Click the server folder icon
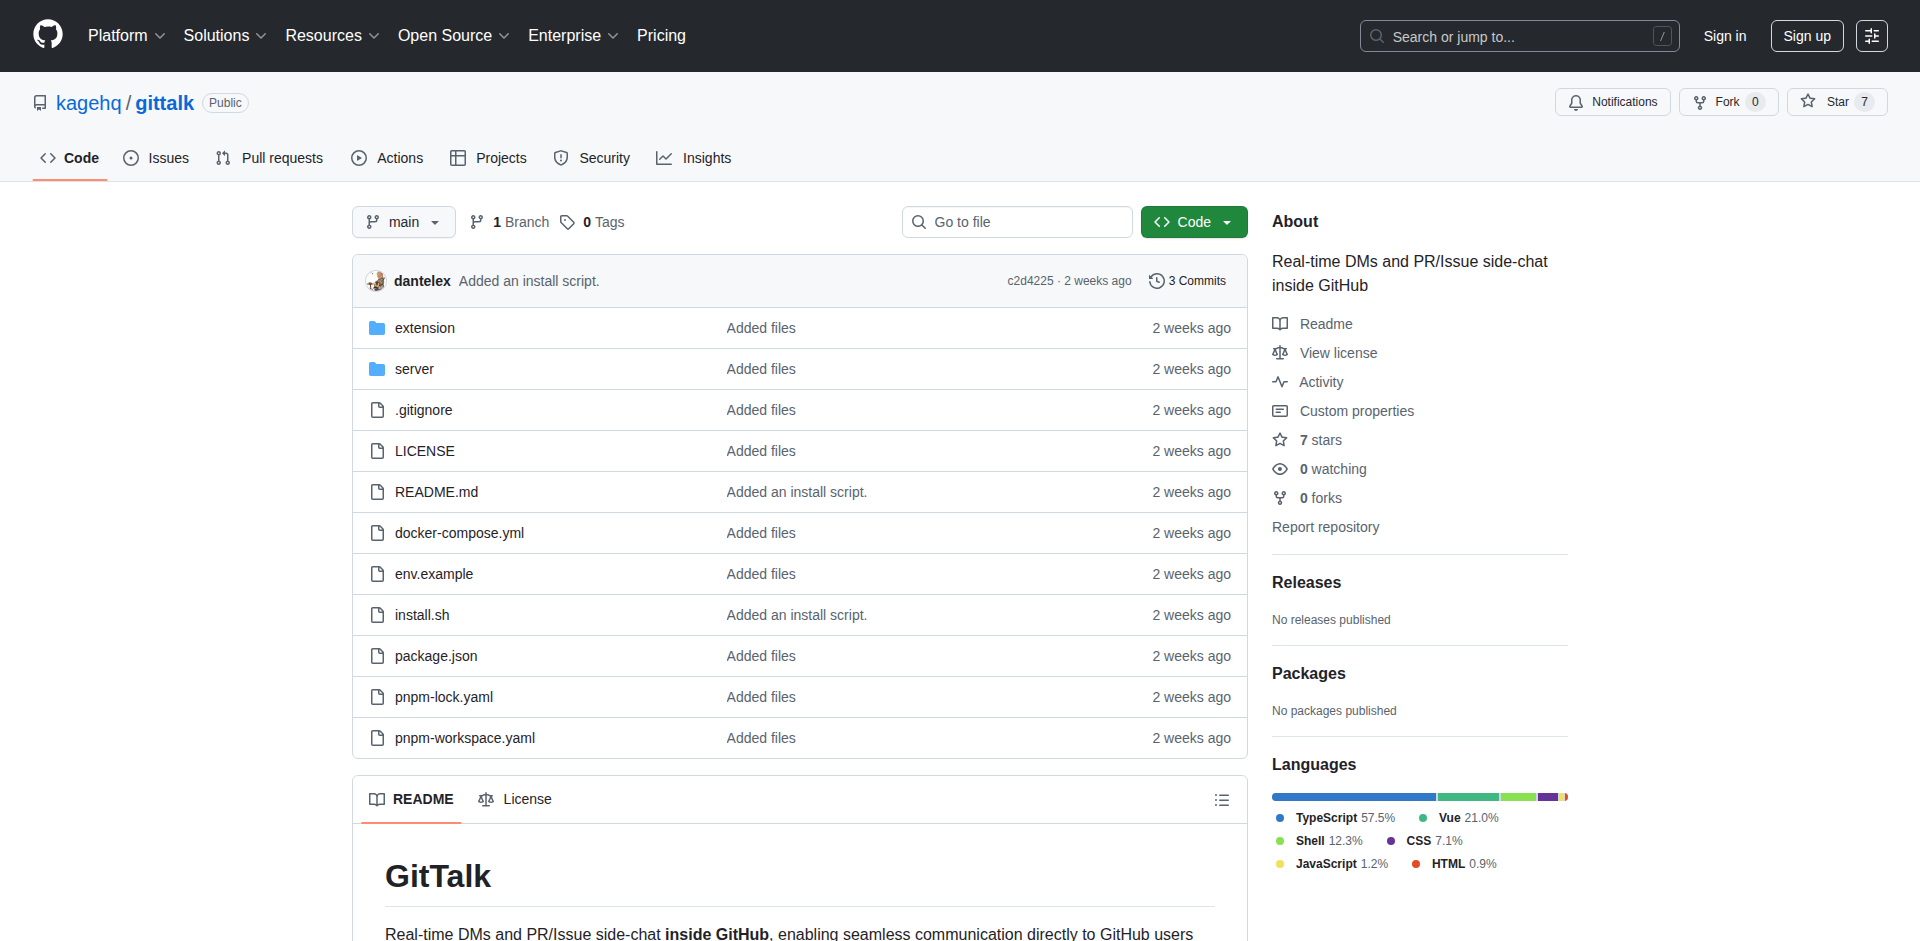The width and height of the screenshot is (1920, 941). [x=377, y=369]
